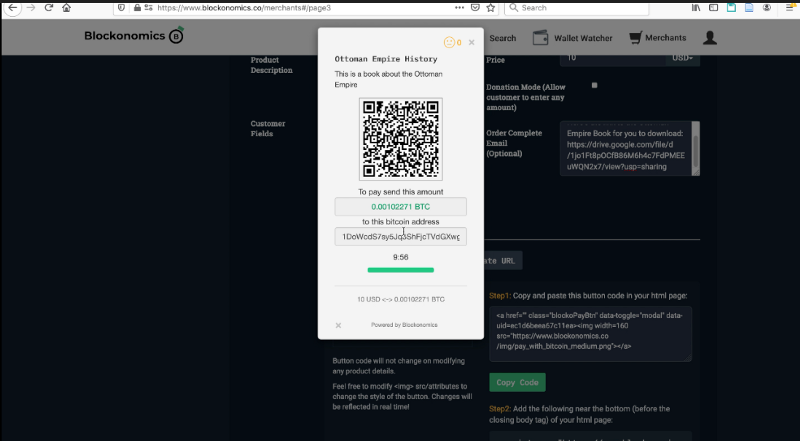The height and width of the screenshot is (441, 800).
Task: Click the 9:56 countdown timer text
Action: pos(401,257)
